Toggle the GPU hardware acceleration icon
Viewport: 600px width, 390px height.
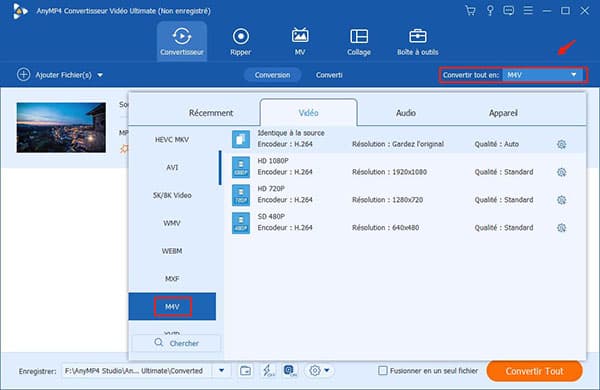290,370
